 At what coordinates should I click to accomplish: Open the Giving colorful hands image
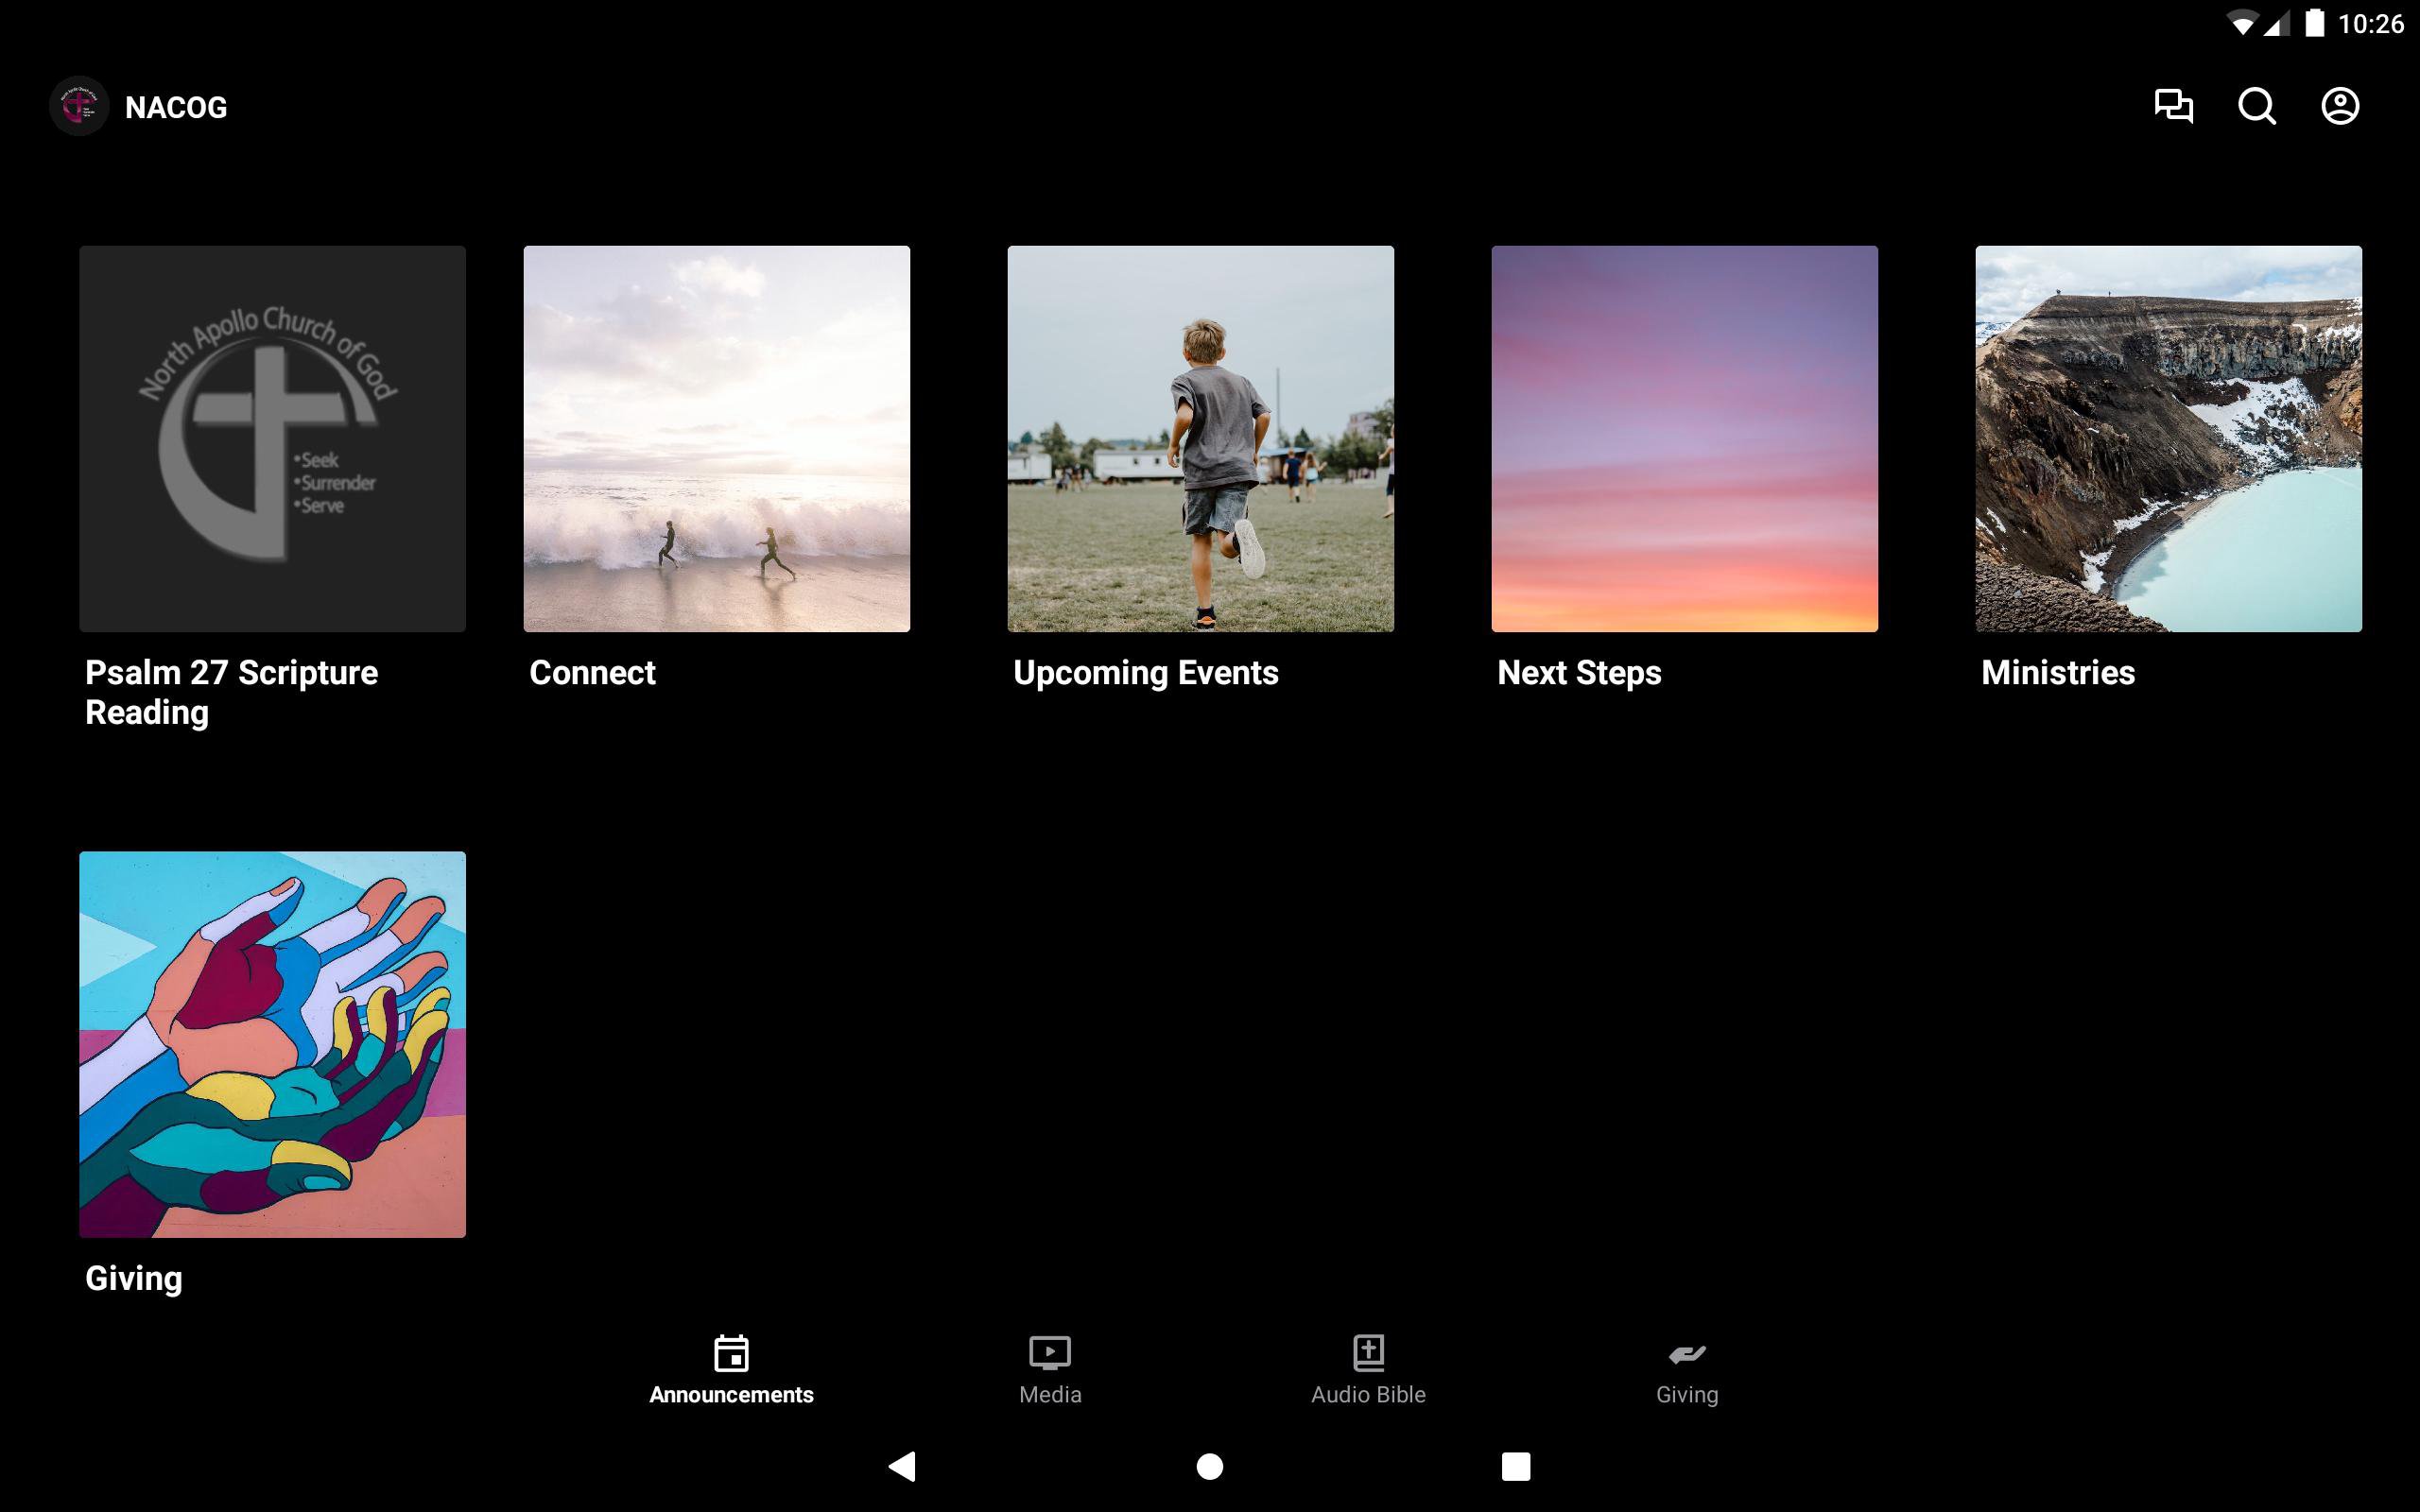point(272,1044)
